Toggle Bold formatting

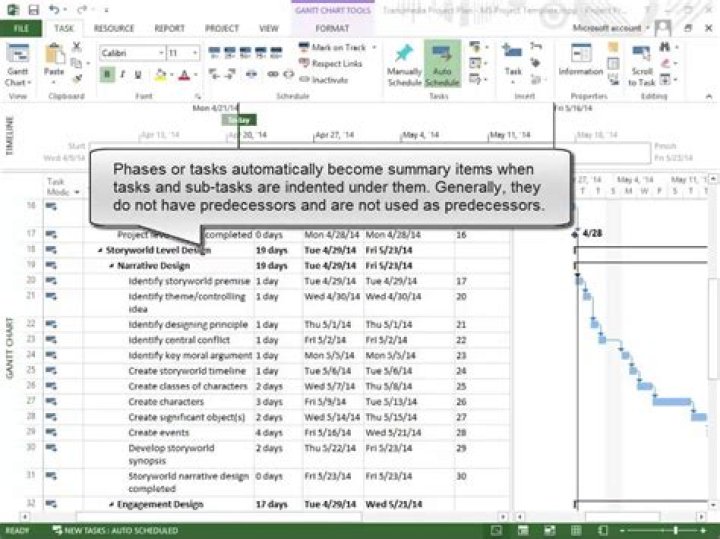click(x=107, y=75)
